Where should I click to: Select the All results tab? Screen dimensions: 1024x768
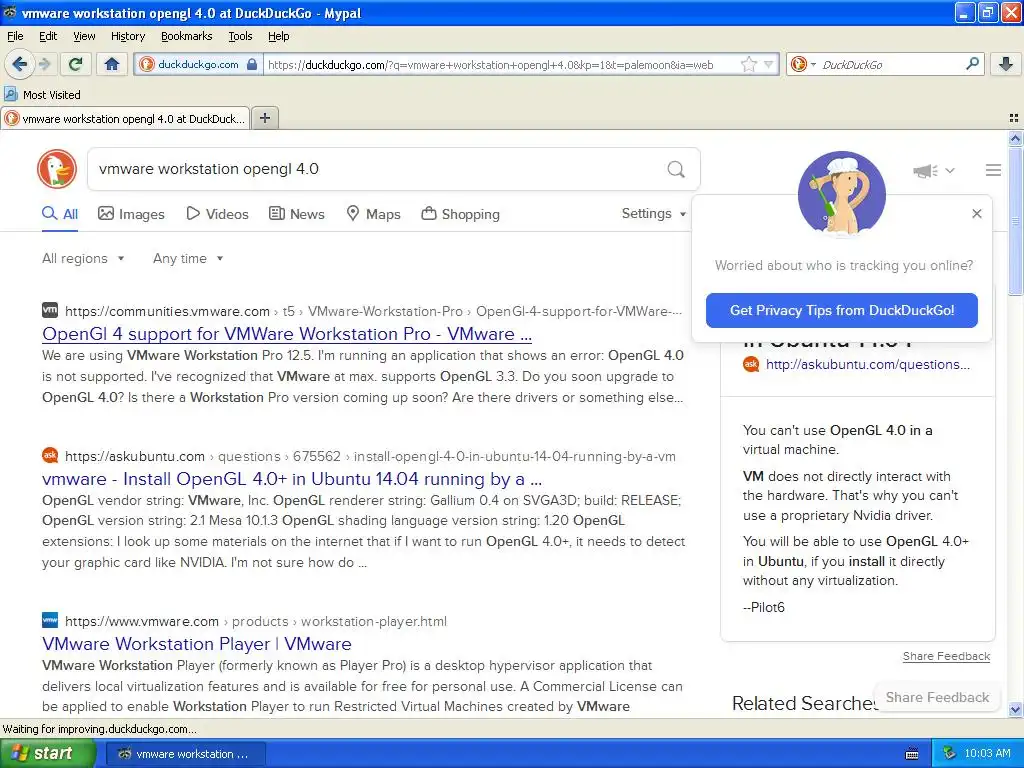coord(60,214)
